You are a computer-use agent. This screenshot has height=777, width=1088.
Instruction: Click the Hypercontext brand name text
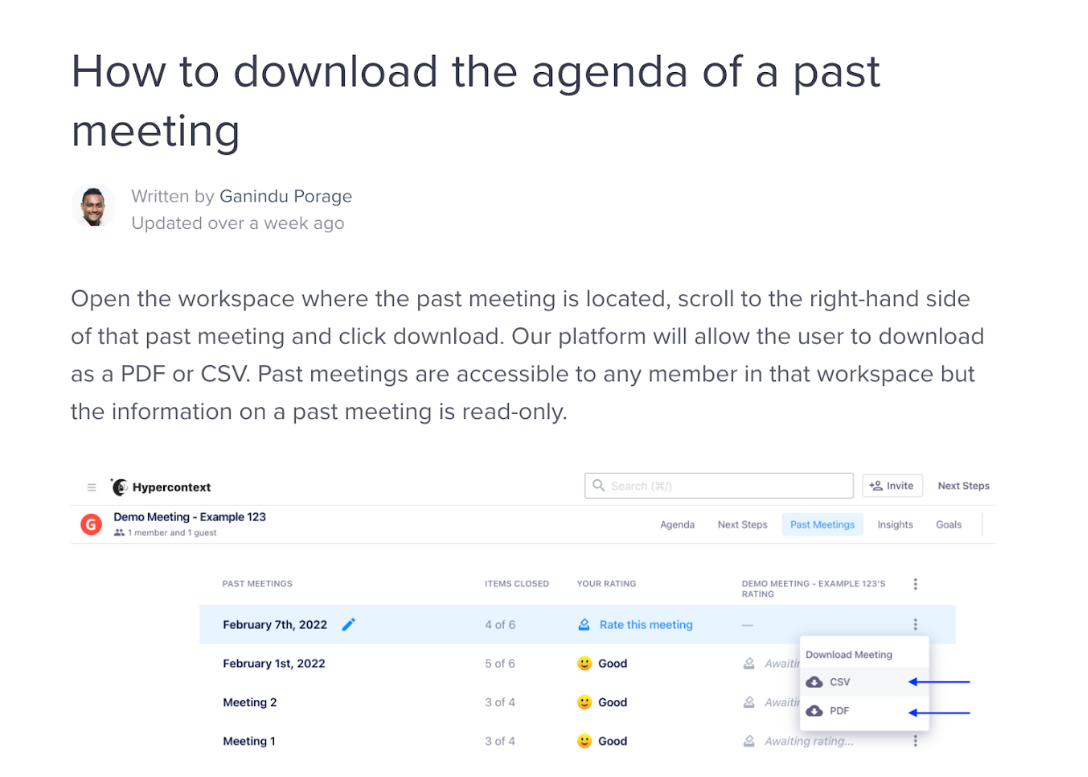click(x=171, y=487)
